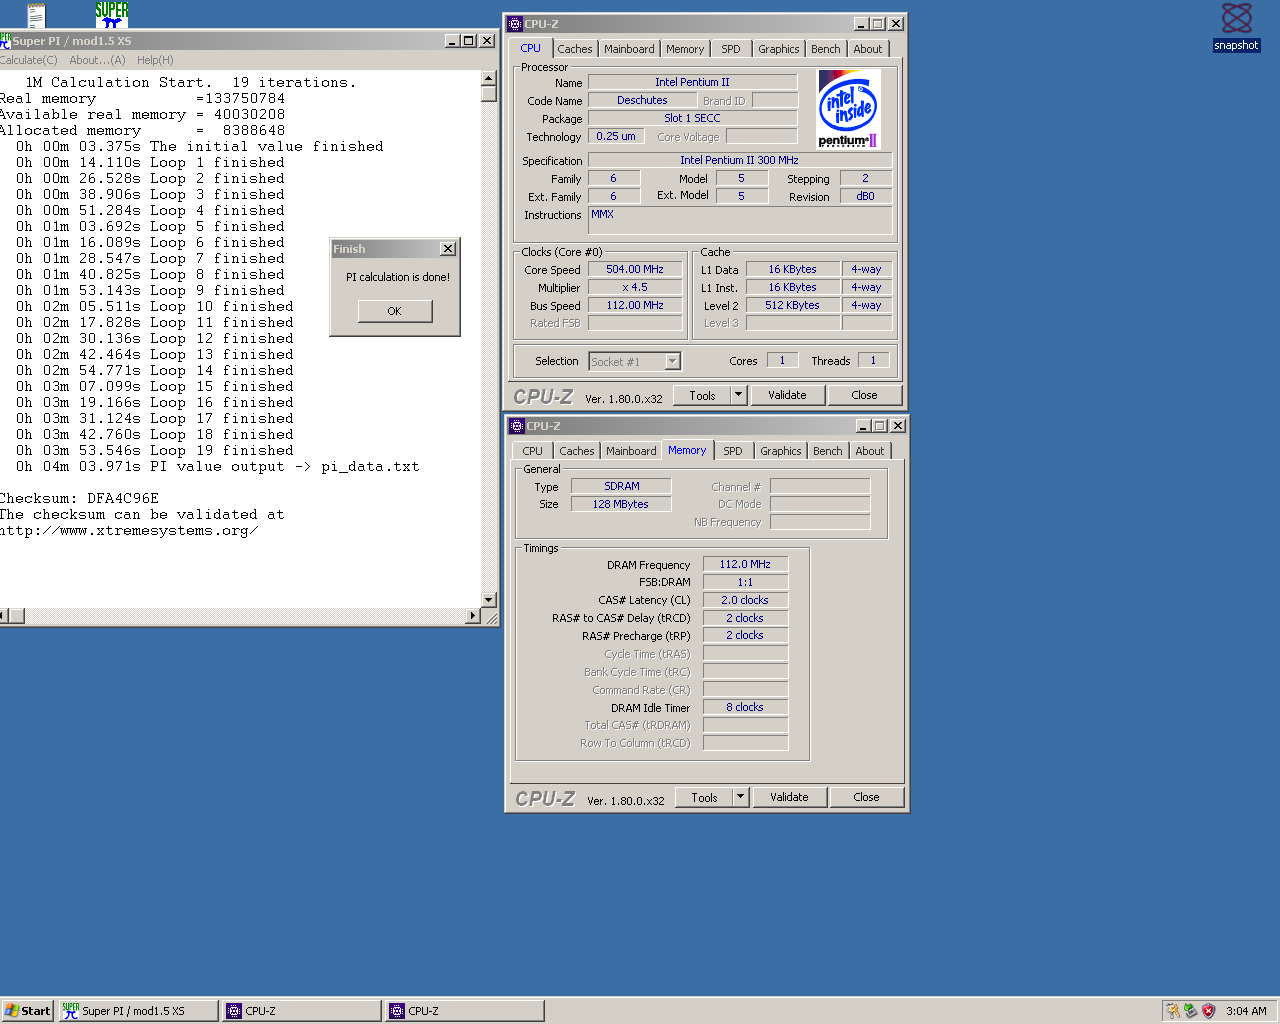
Task: Close the Finish dialog with X
Action: pos(448,249)
